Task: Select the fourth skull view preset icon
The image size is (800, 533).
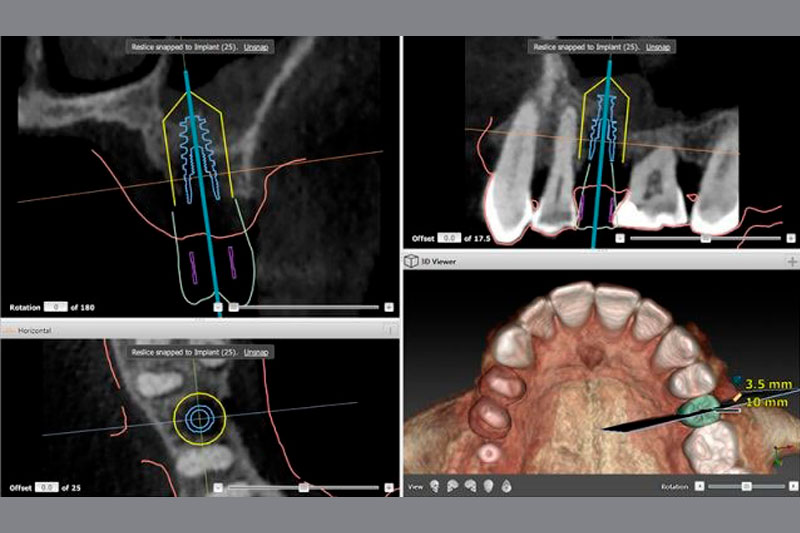Action: [x=488, y=486]
